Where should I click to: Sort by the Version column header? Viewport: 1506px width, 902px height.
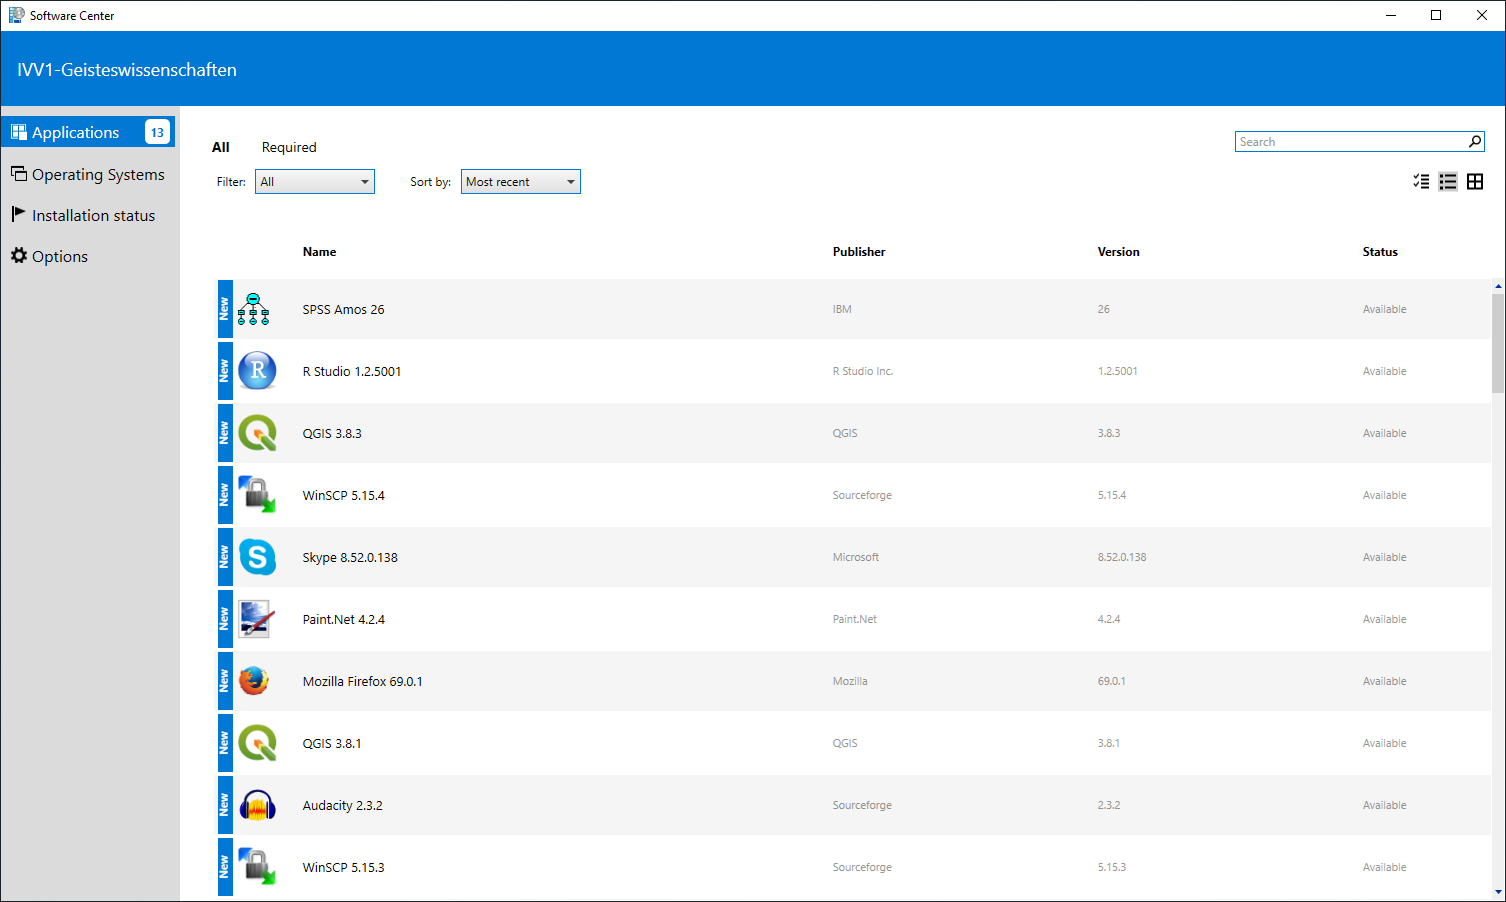(1119, 252)
